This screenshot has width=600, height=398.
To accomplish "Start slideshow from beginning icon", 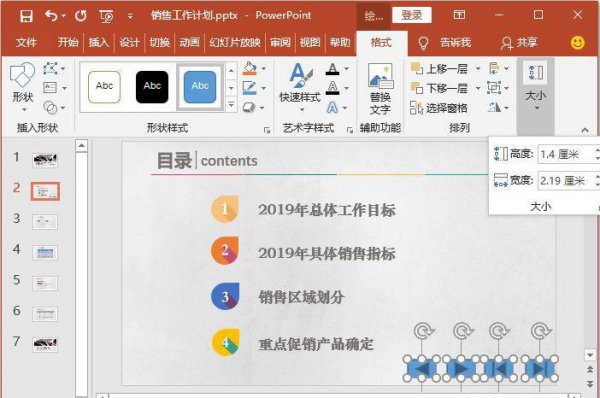I will point(106,16).
